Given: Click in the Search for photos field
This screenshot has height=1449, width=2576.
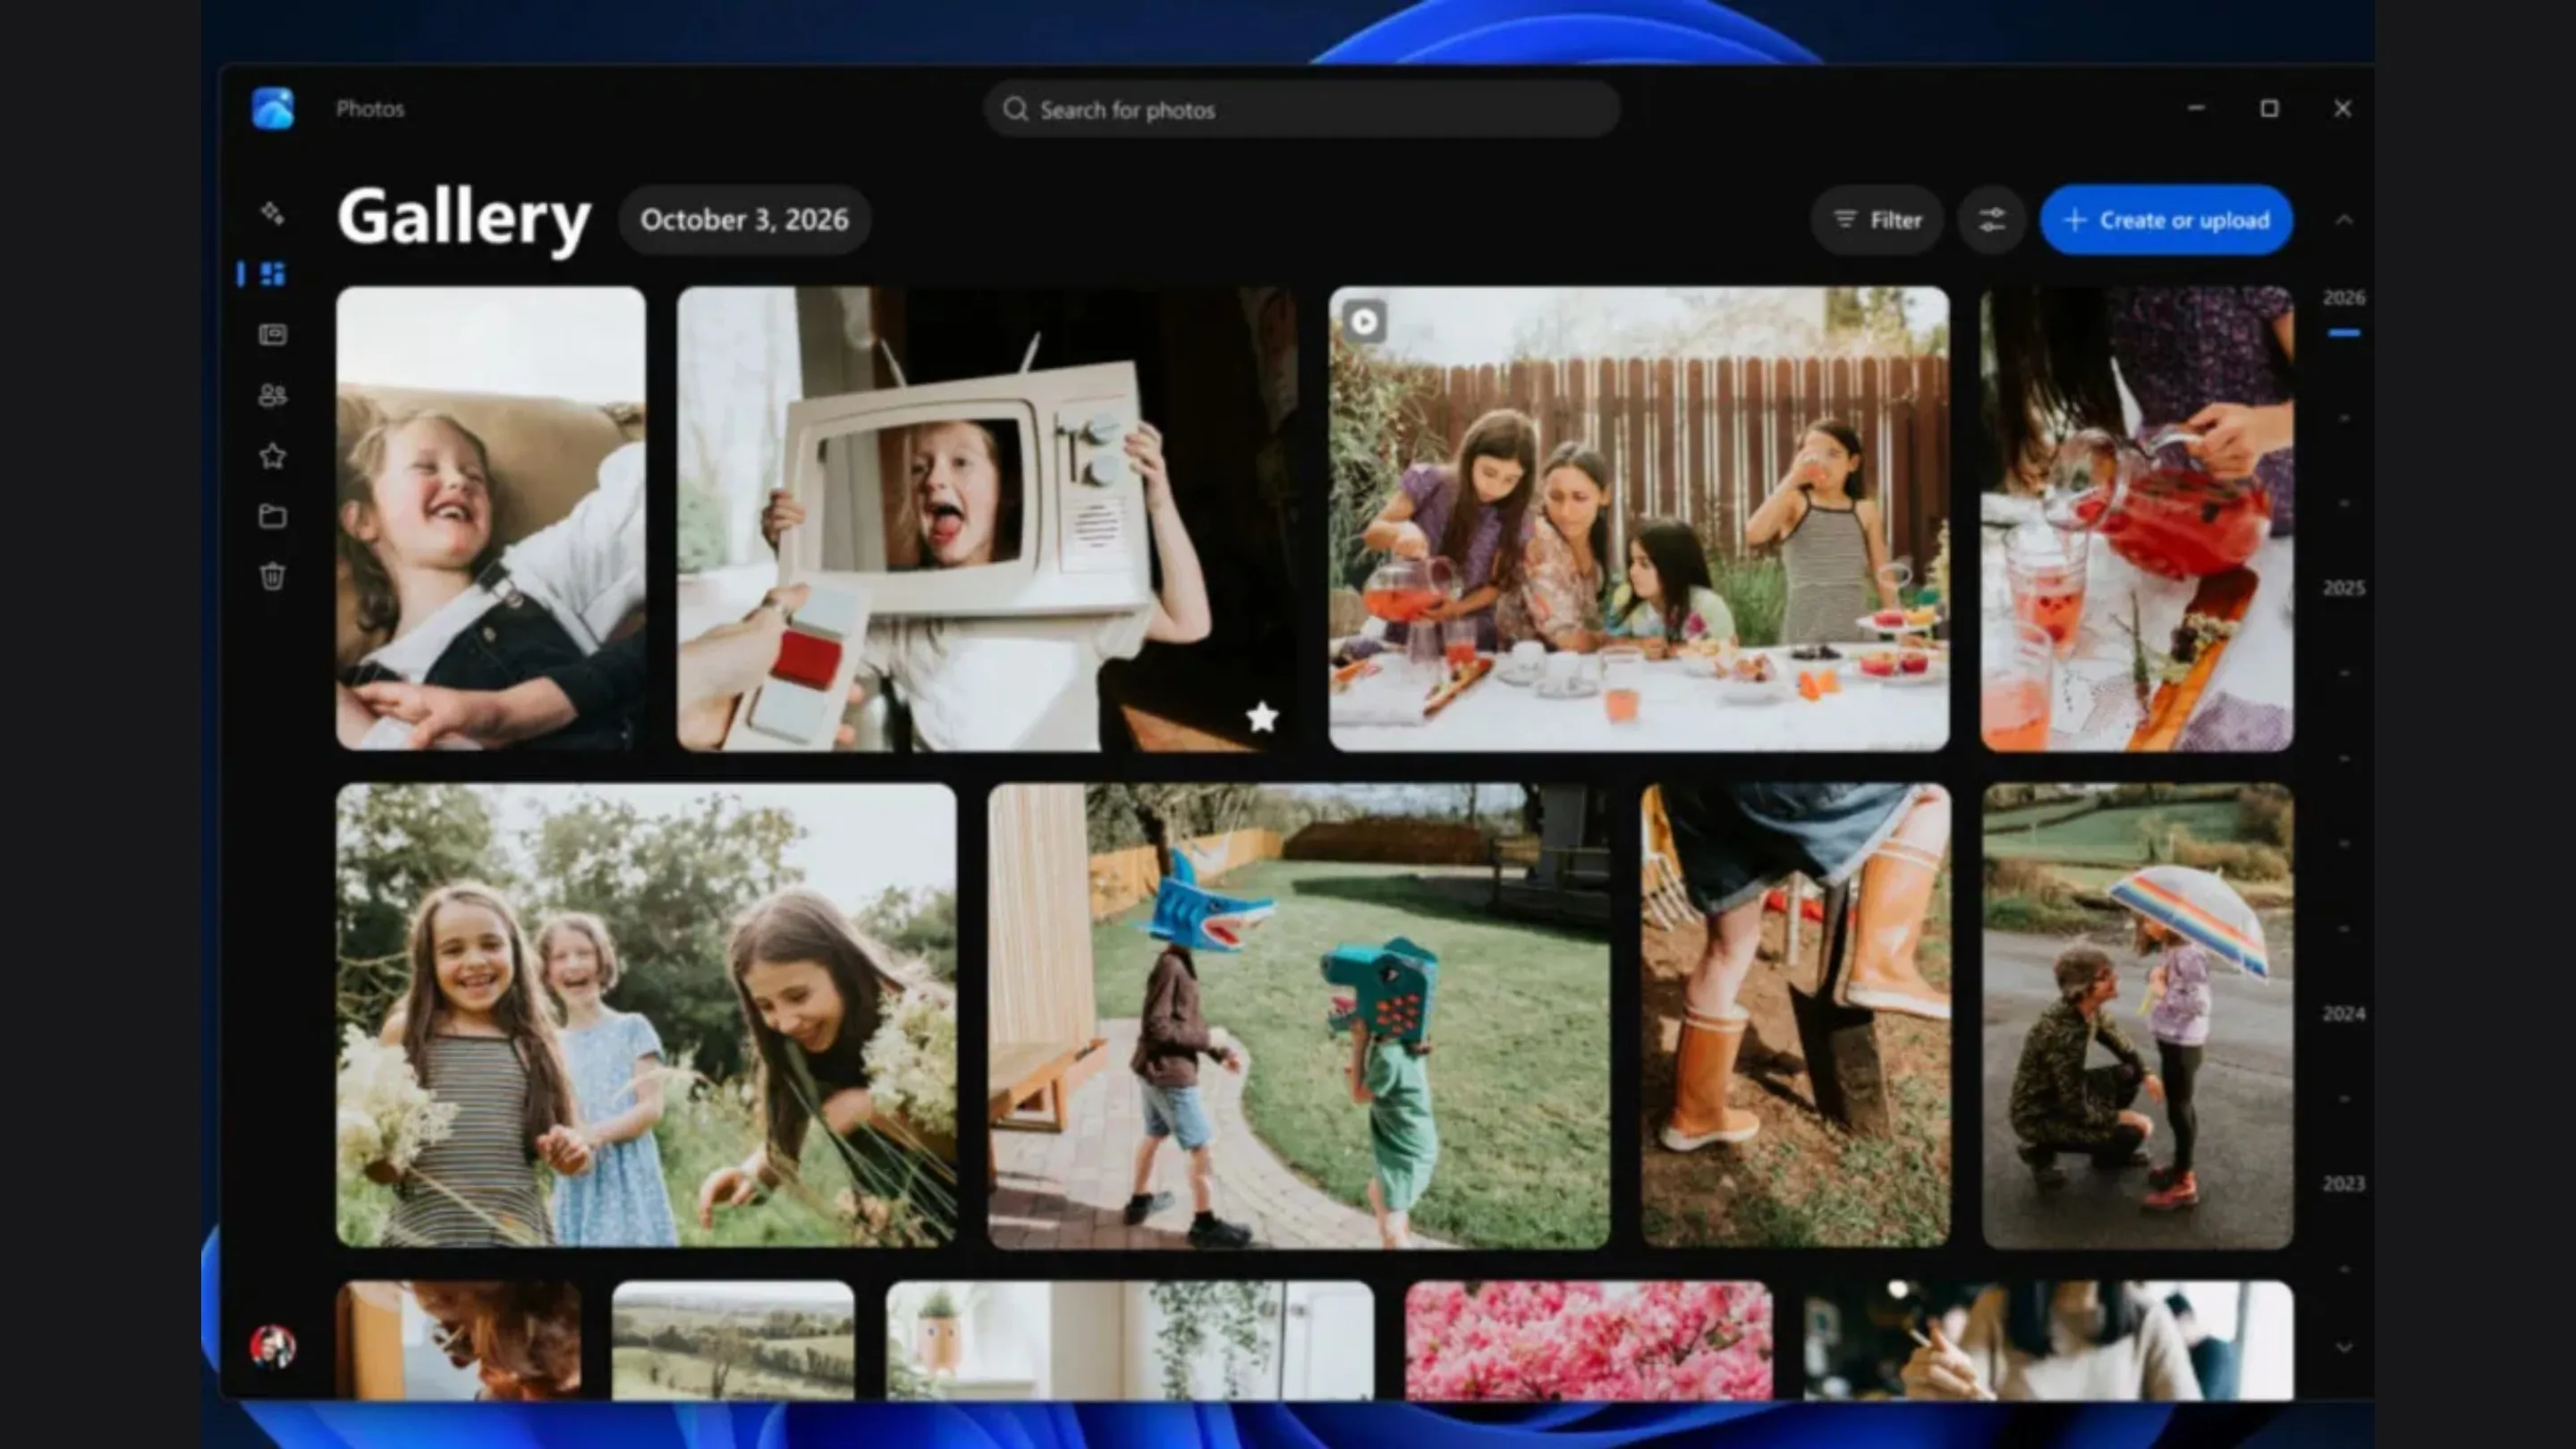Looking at the screenshot, I should coord(1301,109).
